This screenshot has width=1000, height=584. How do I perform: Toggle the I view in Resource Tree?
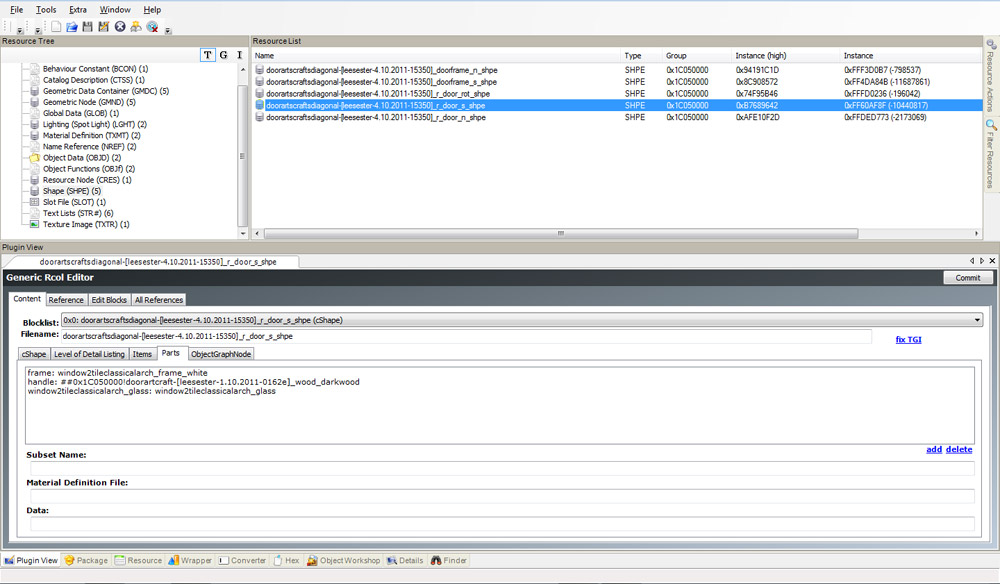[x=240, y=55]
